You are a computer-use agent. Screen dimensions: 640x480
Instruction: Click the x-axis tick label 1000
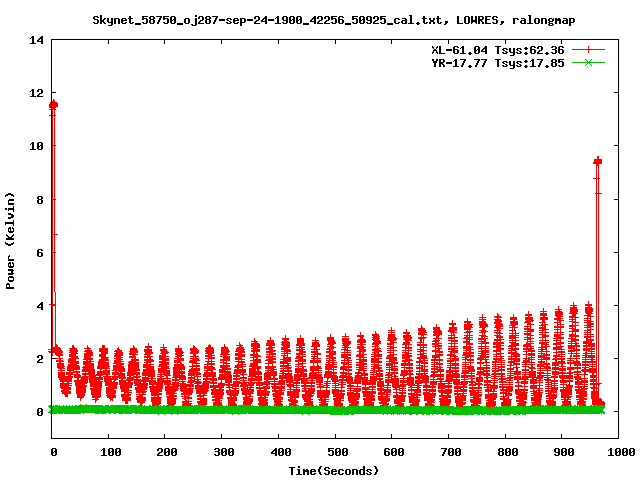(x=621, y=452)
